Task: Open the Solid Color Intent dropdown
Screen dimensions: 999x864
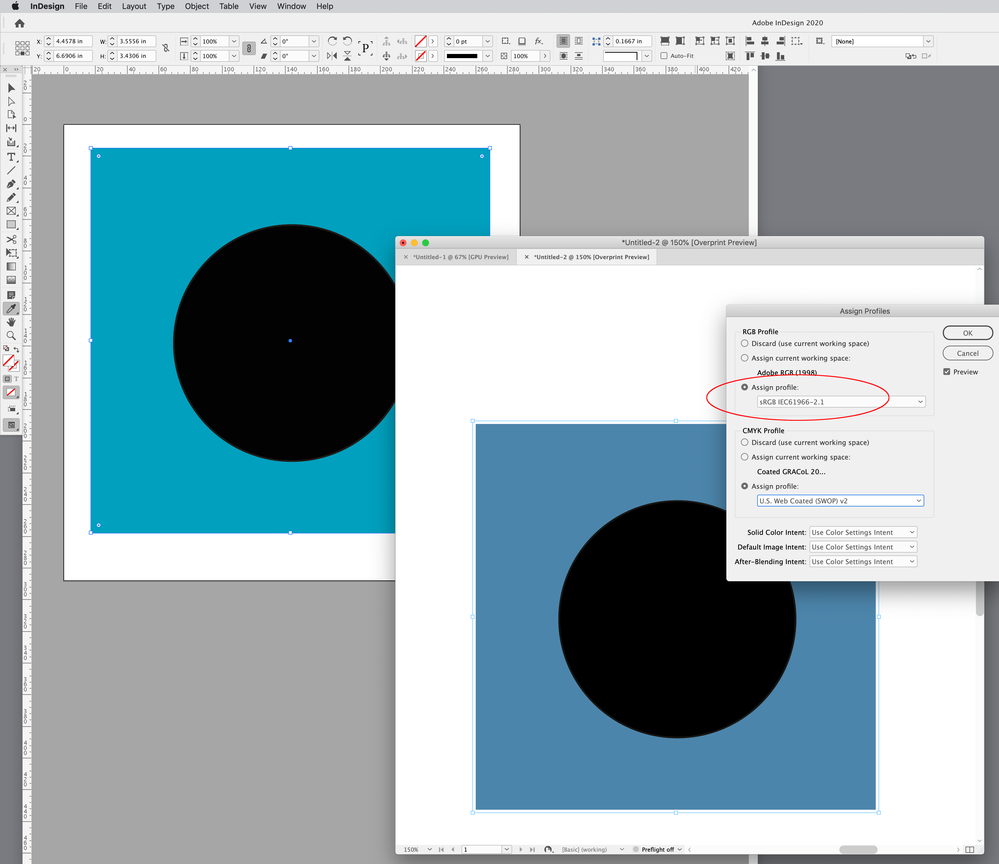Action: pos(863,533)
